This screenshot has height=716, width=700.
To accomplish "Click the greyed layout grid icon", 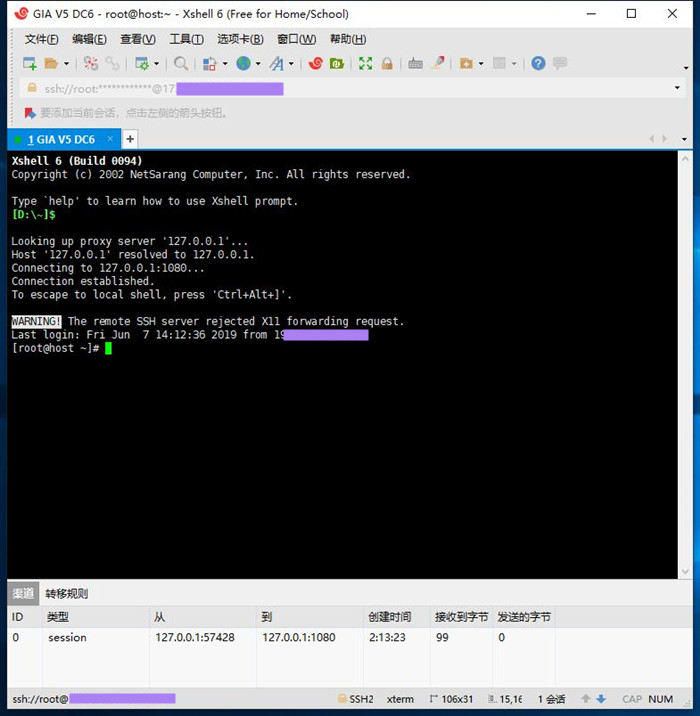I will click(x=499, y=63).
